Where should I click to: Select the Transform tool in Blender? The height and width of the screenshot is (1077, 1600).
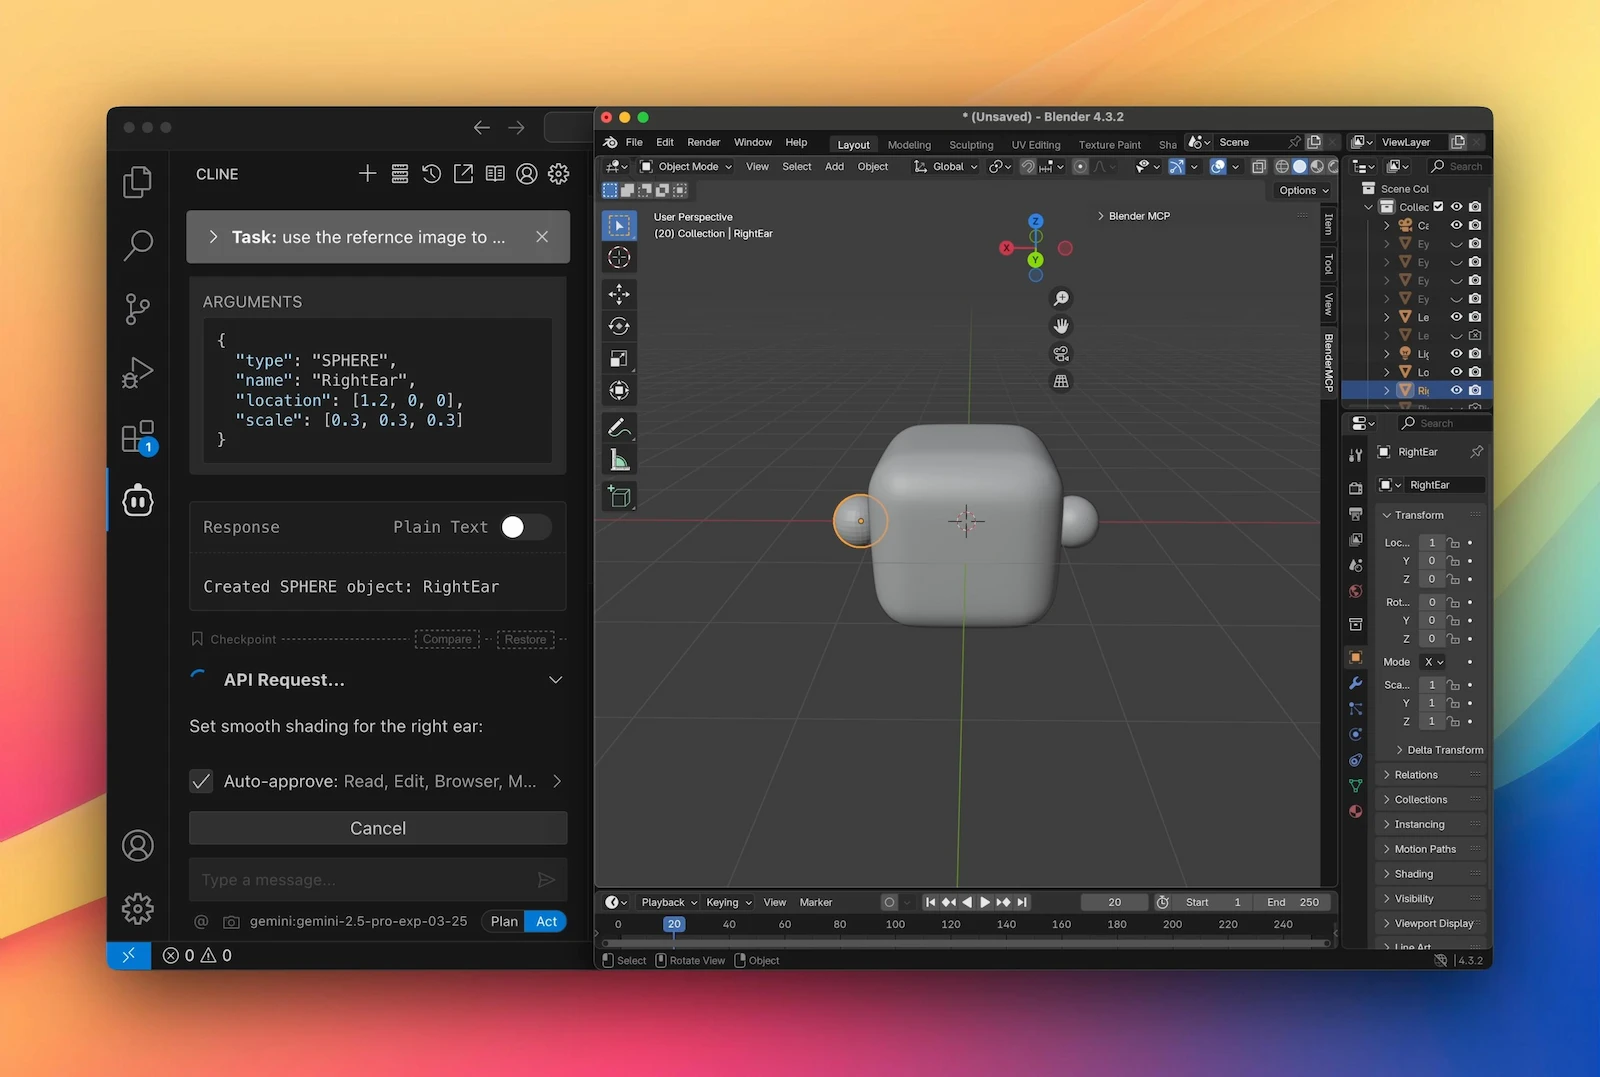pos(619,390)
